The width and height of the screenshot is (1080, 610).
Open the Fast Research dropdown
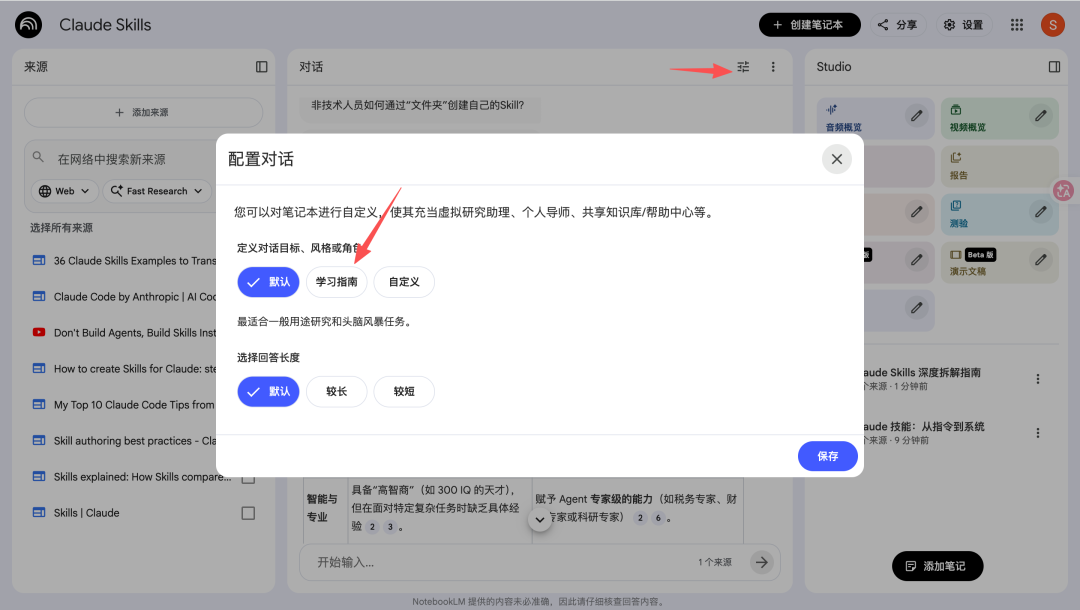(x=157, y=191)
